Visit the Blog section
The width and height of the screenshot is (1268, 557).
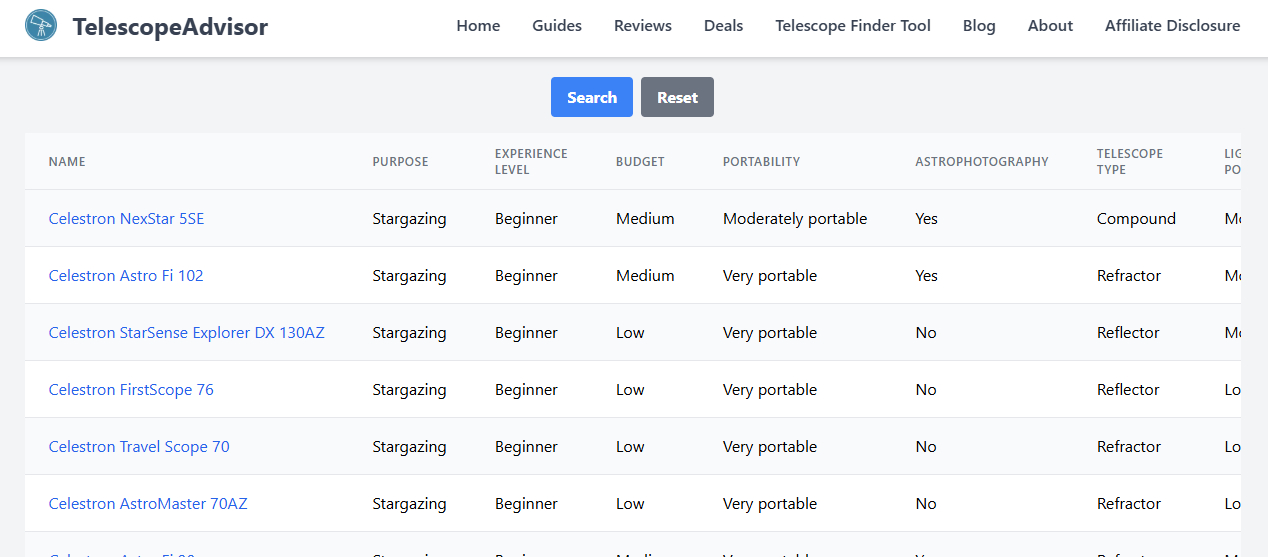tap(979, 26)
